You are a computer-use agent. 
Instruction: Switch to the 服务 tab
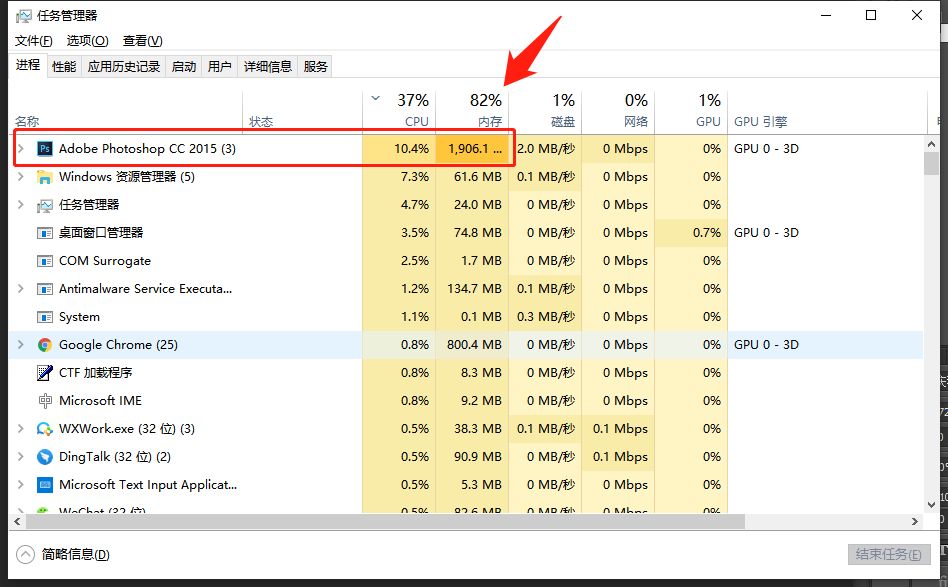click(x=316, y=66)
